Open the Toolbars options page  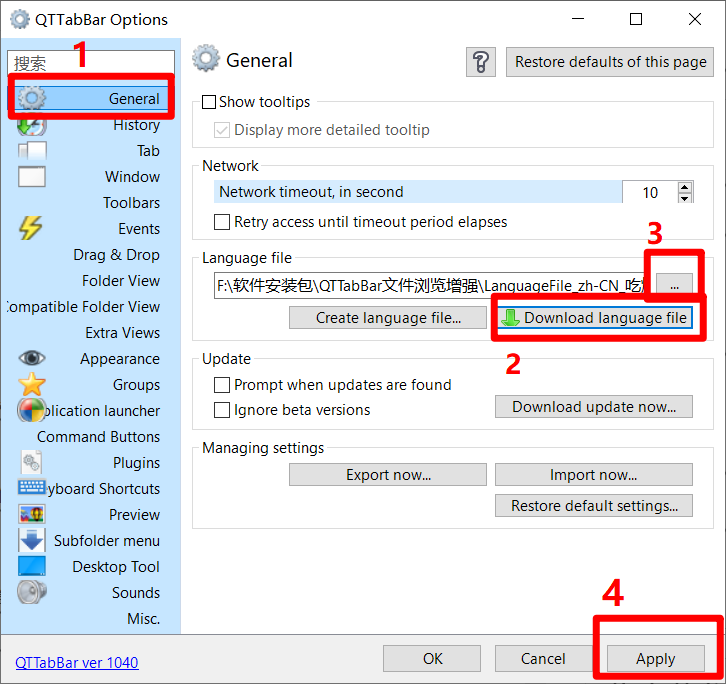tap(131, 203)
